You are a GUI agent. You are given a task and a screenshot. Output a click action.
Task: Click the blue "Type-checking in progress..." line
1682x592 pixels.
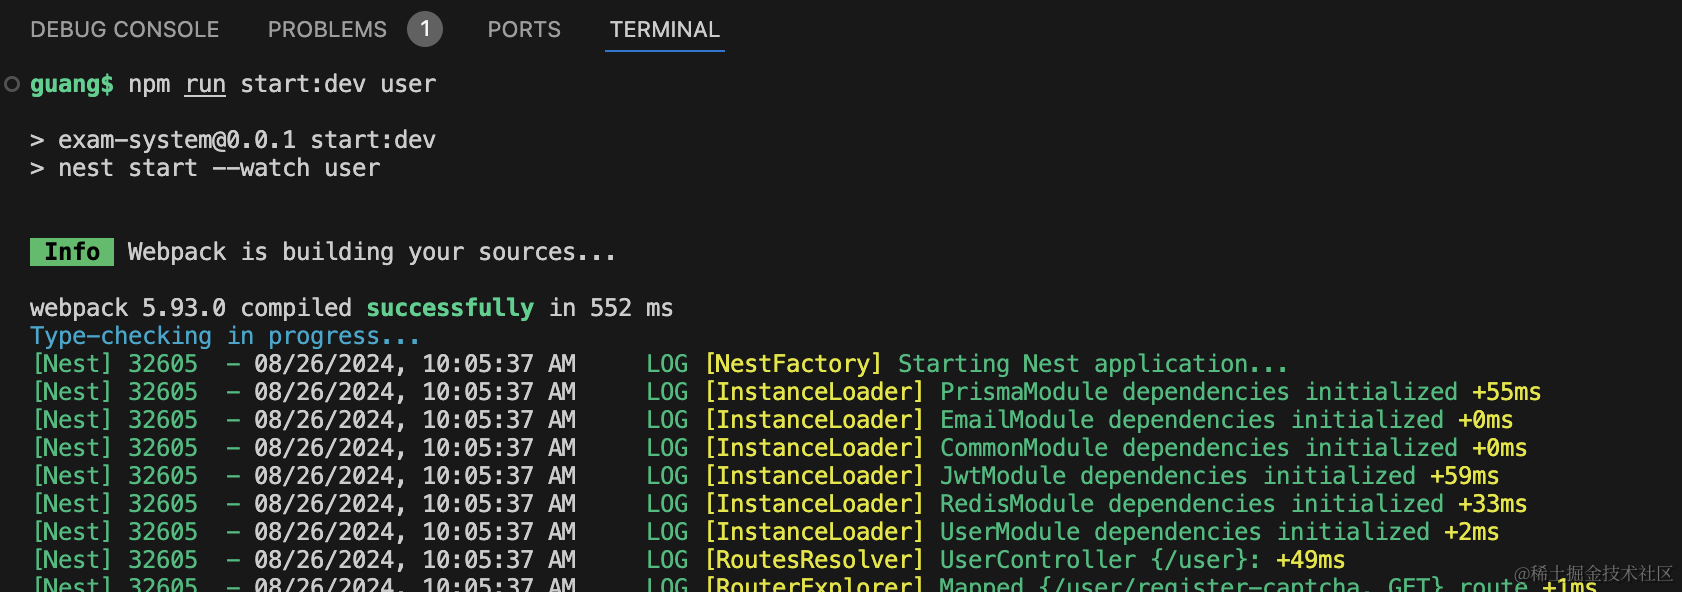[224, 336]
